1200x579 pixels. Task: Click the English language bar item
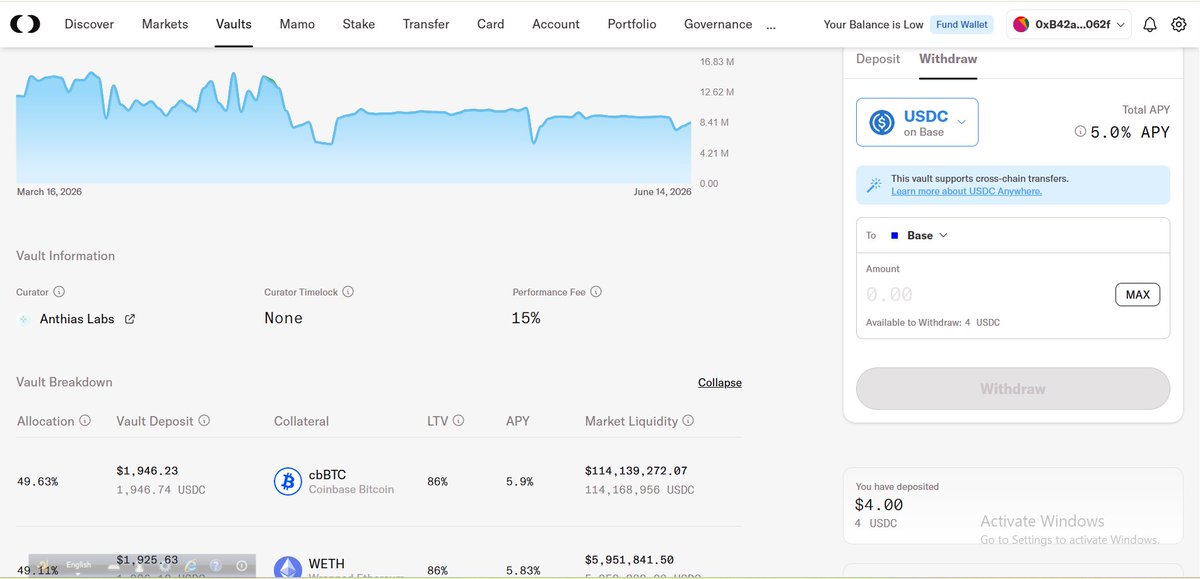[x=78, y=565]
